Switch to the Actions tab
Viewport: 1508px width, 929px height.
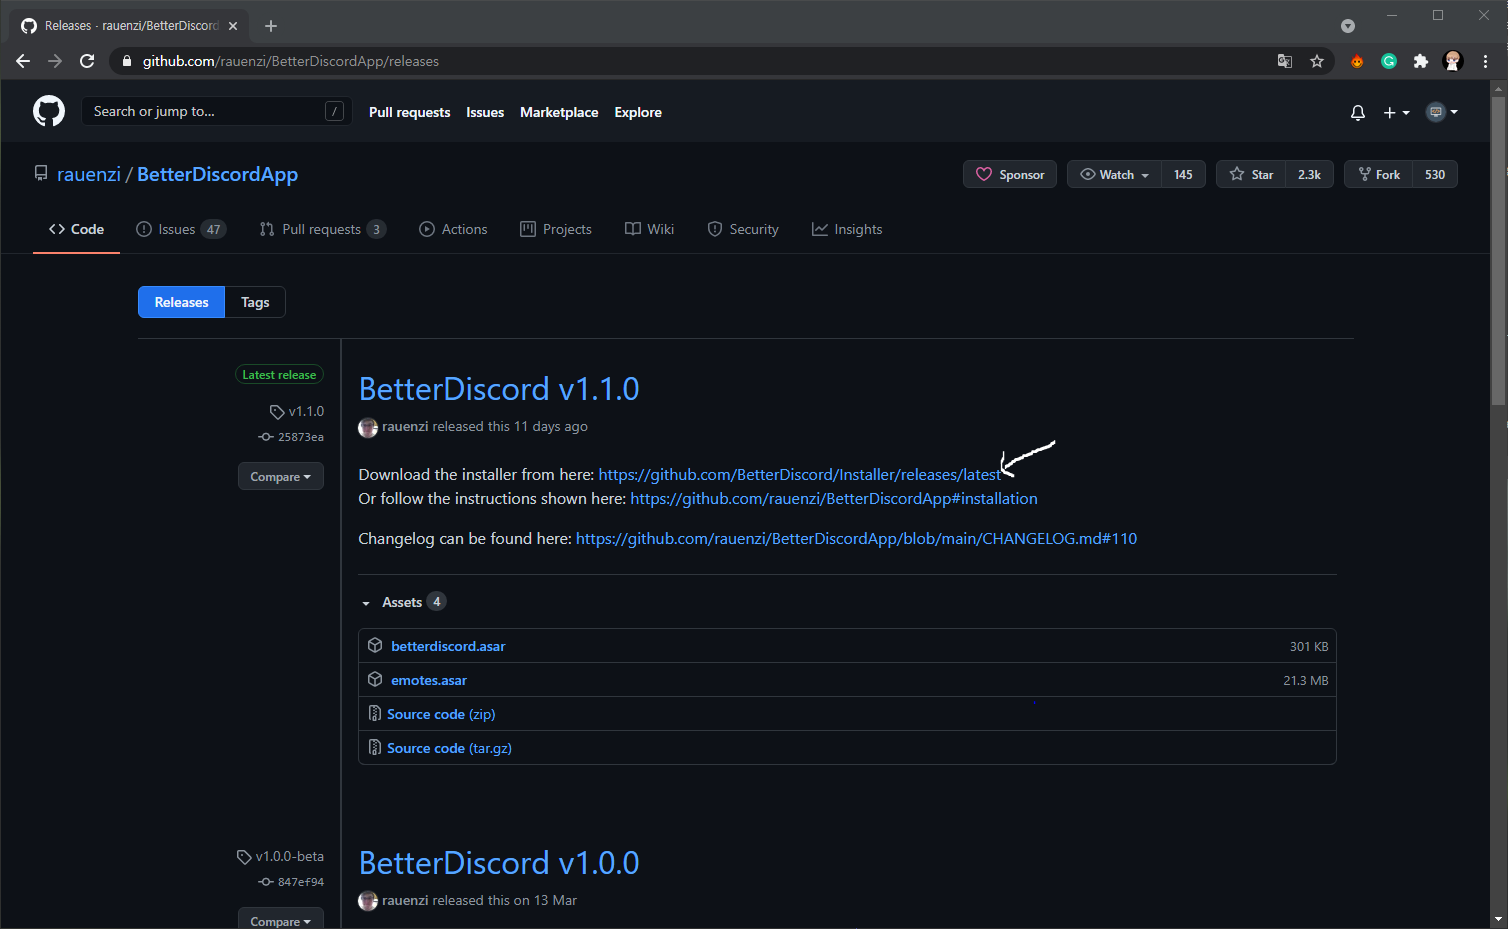pyautogui.click(x=453, y=229)
